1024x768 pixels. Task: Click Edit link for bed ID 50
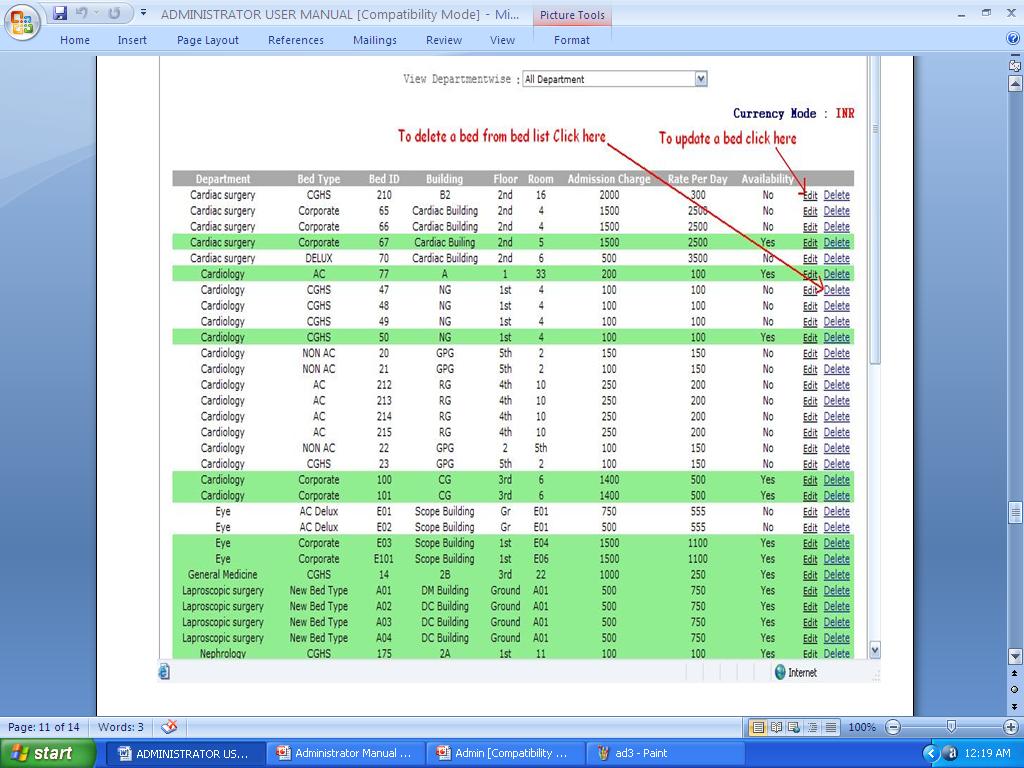click(810, 338)
